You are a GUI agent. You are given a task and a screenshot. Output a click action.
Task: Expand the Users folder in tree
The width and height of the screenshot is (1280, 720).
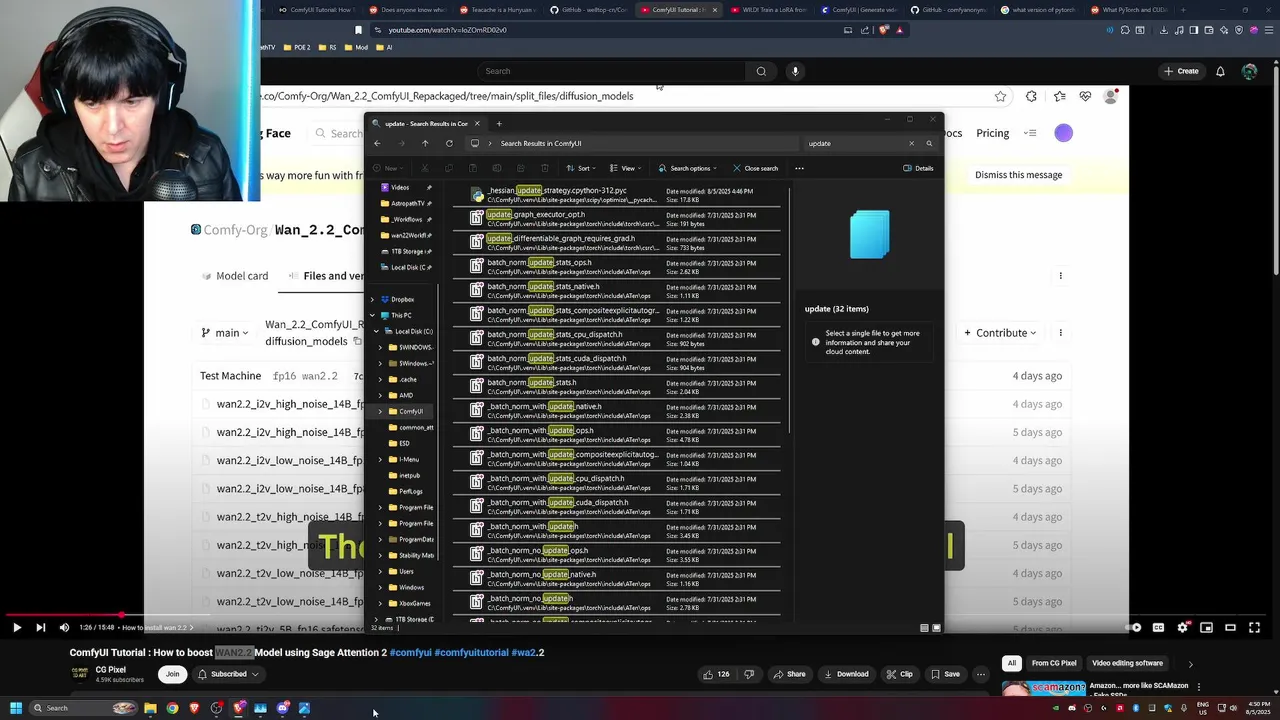click(x=381, y=571)
